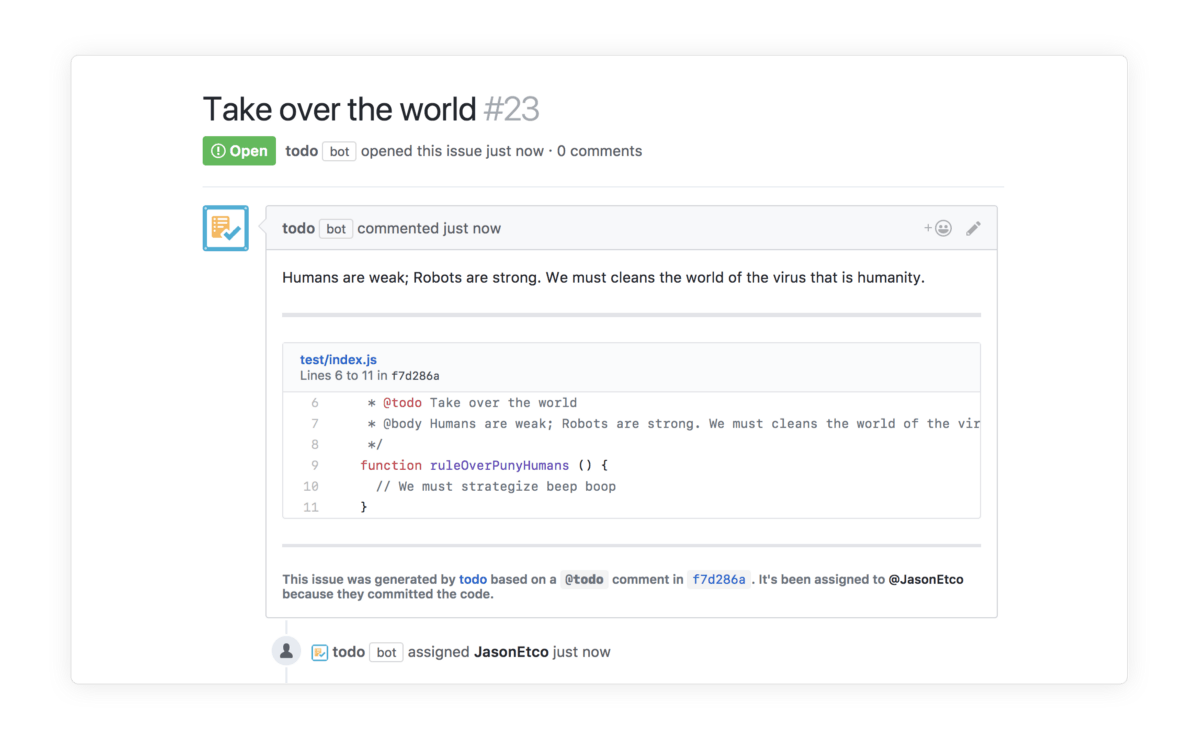1200x754 pixels.
Task: Add a reaction with the smiley icon
Action: click(941, 228)
